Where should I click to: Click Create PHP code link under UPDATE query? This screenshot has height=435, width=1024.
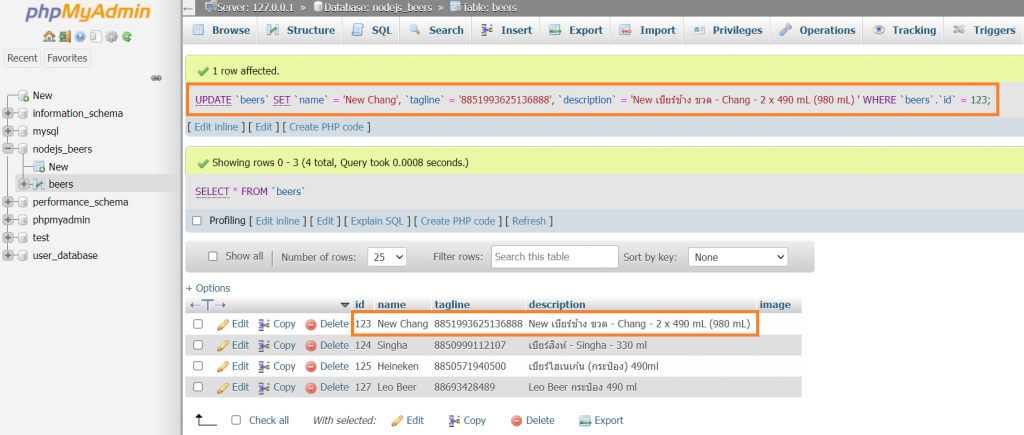click(x=327, y=127)
